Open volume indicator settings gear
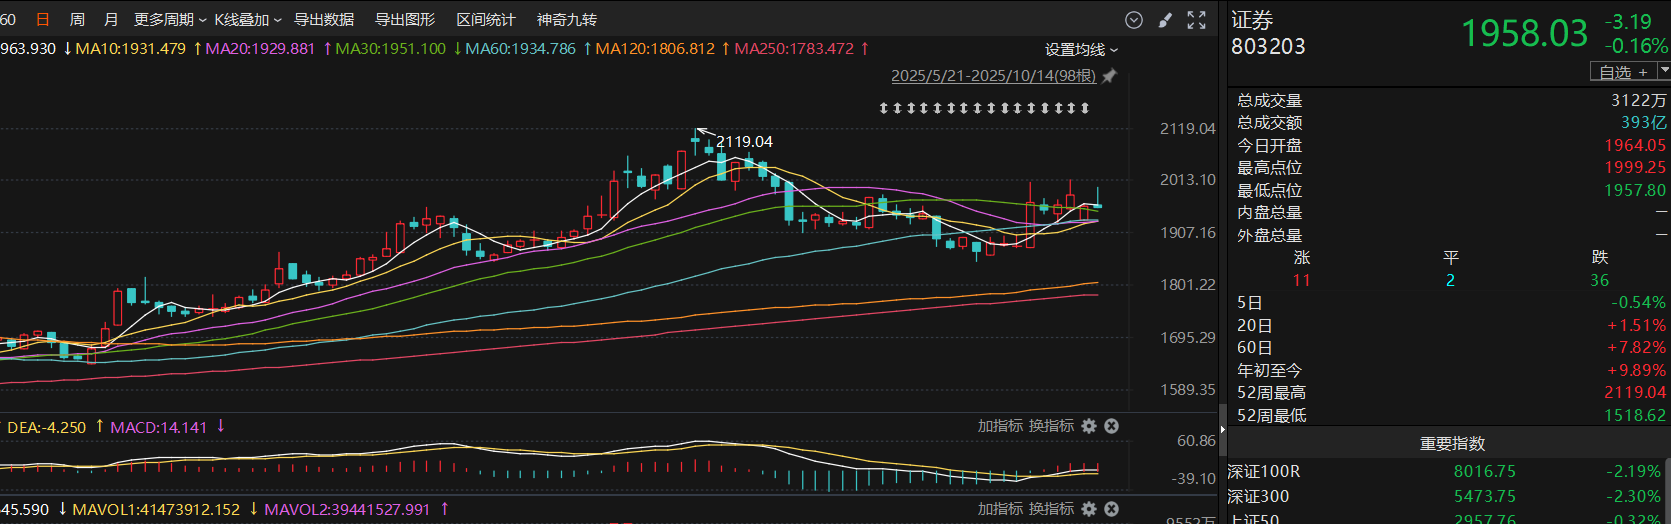1671x524 pixels. (1089, 509)
